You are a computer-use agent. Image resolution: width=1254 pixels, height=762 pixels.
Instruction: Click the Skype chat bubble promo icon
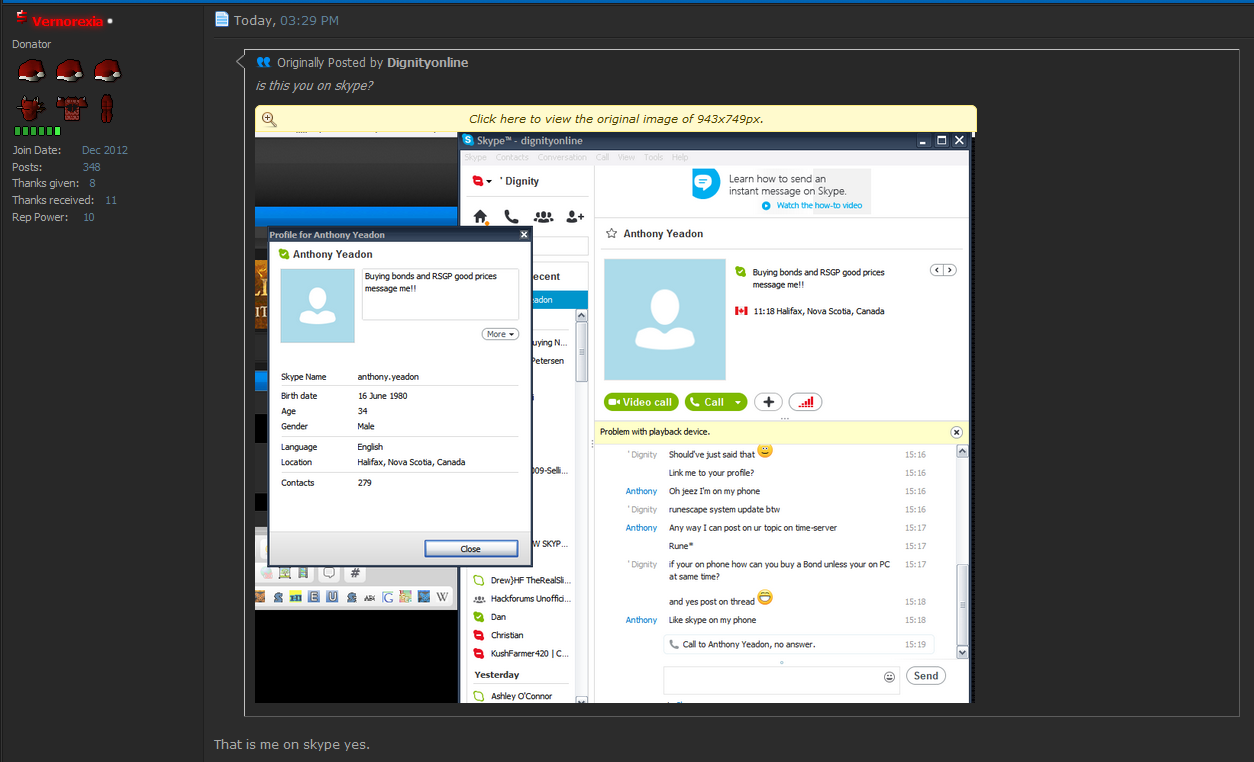tap(706, 183)
